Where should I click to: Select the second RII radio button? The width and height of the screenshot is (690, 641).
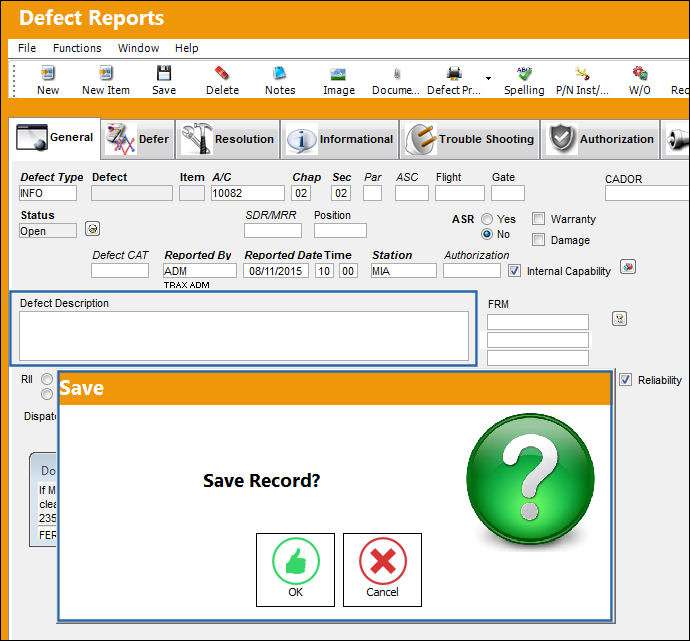tap(47, 394)
